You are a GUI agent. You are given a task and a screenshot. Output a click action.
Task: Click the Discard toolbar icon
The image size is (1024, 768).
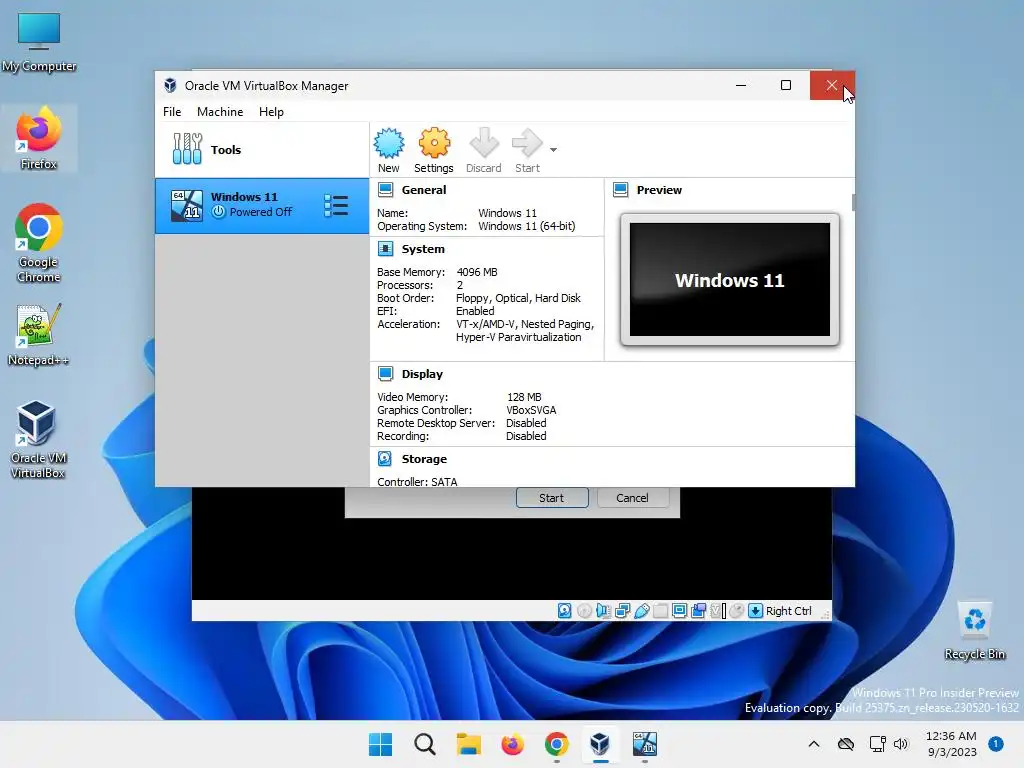click(483, 150)
